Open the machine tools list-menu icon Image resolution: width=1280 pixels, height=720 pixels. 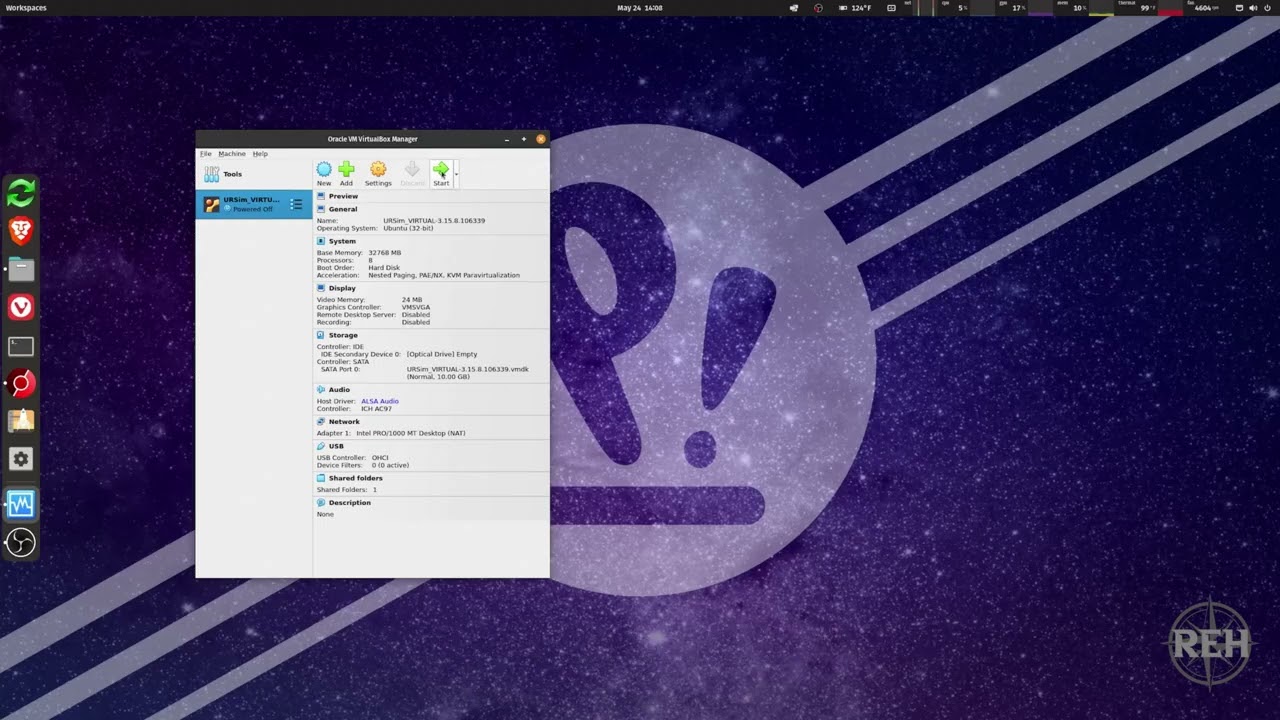(296, 204)
